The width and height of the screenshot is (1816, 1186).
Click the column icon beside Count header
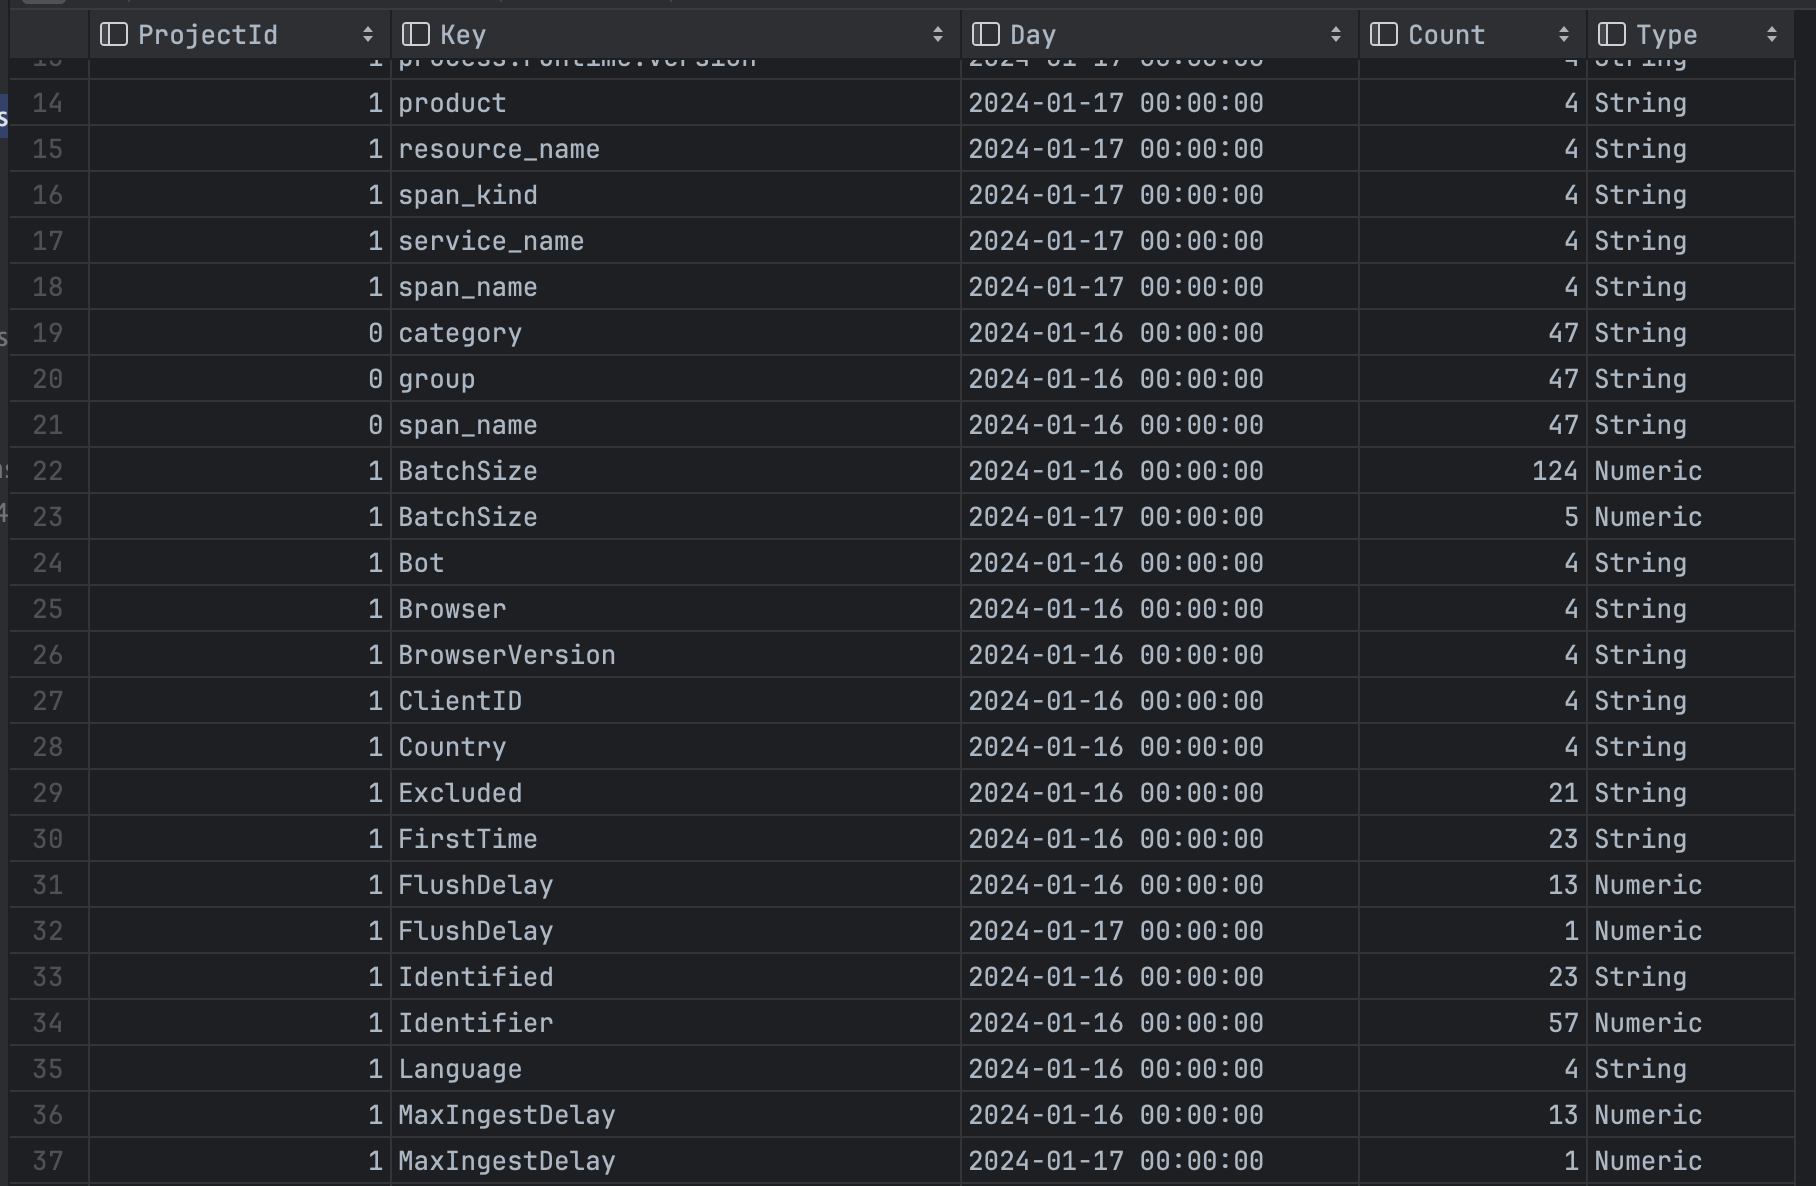pyautogui.click(x=1382, y=34)
